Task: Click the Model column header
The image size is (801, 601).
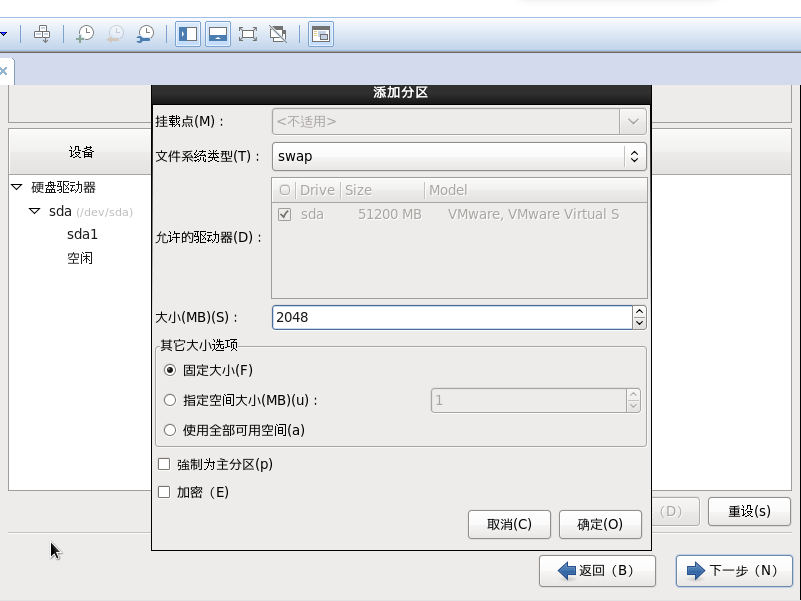Action: tap(536, 190)
